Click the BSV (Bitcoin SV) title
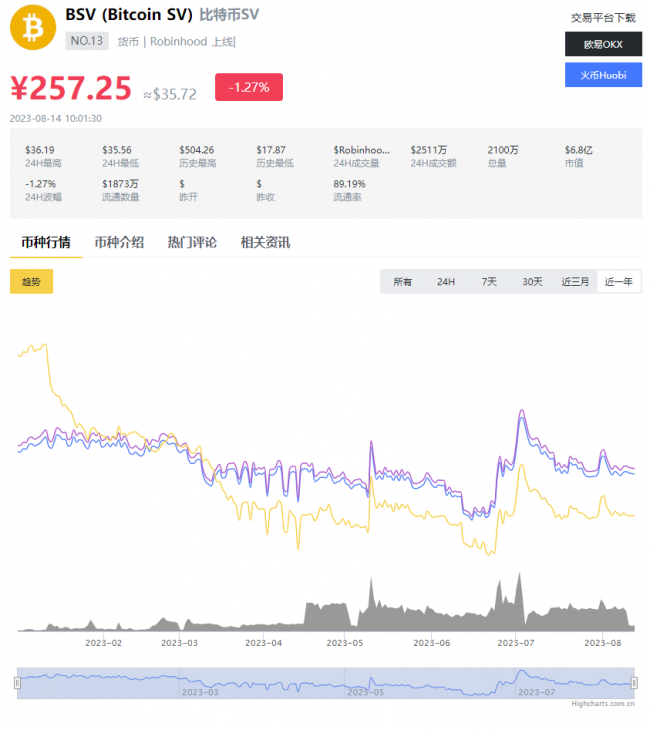This screenshot has width=650, height=730. pyautogui.click(x=129, y=14)
